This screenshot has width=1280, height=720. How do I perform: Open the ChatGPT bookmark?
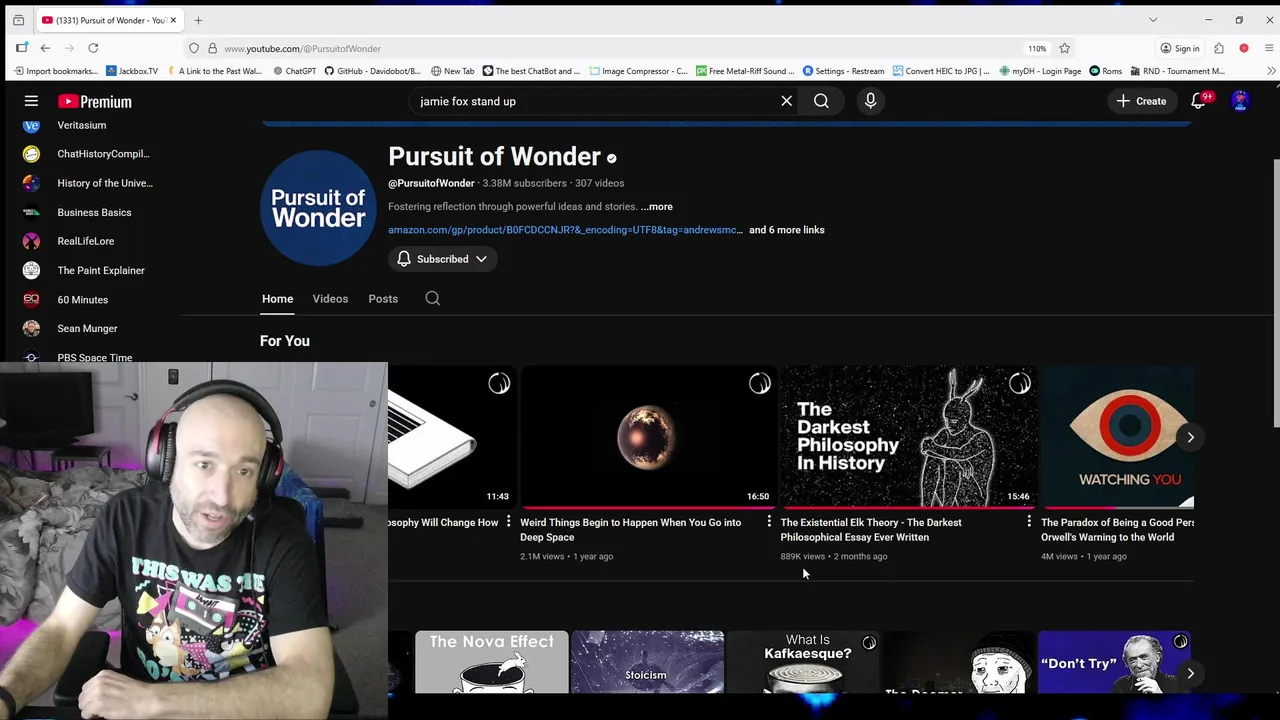294,71
